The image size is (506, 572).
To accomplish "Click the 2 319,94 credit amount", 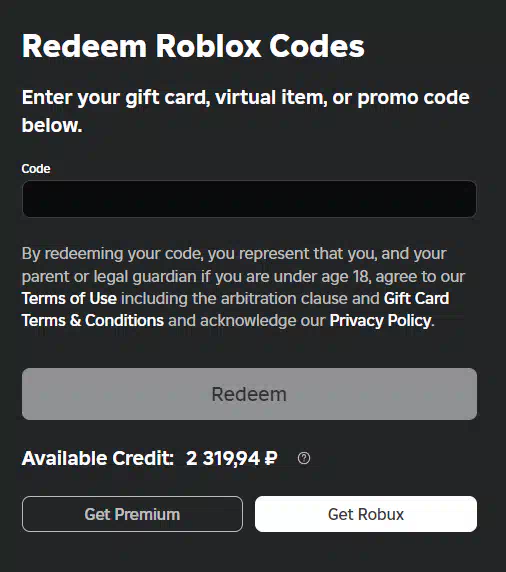I will pos(223,458).
